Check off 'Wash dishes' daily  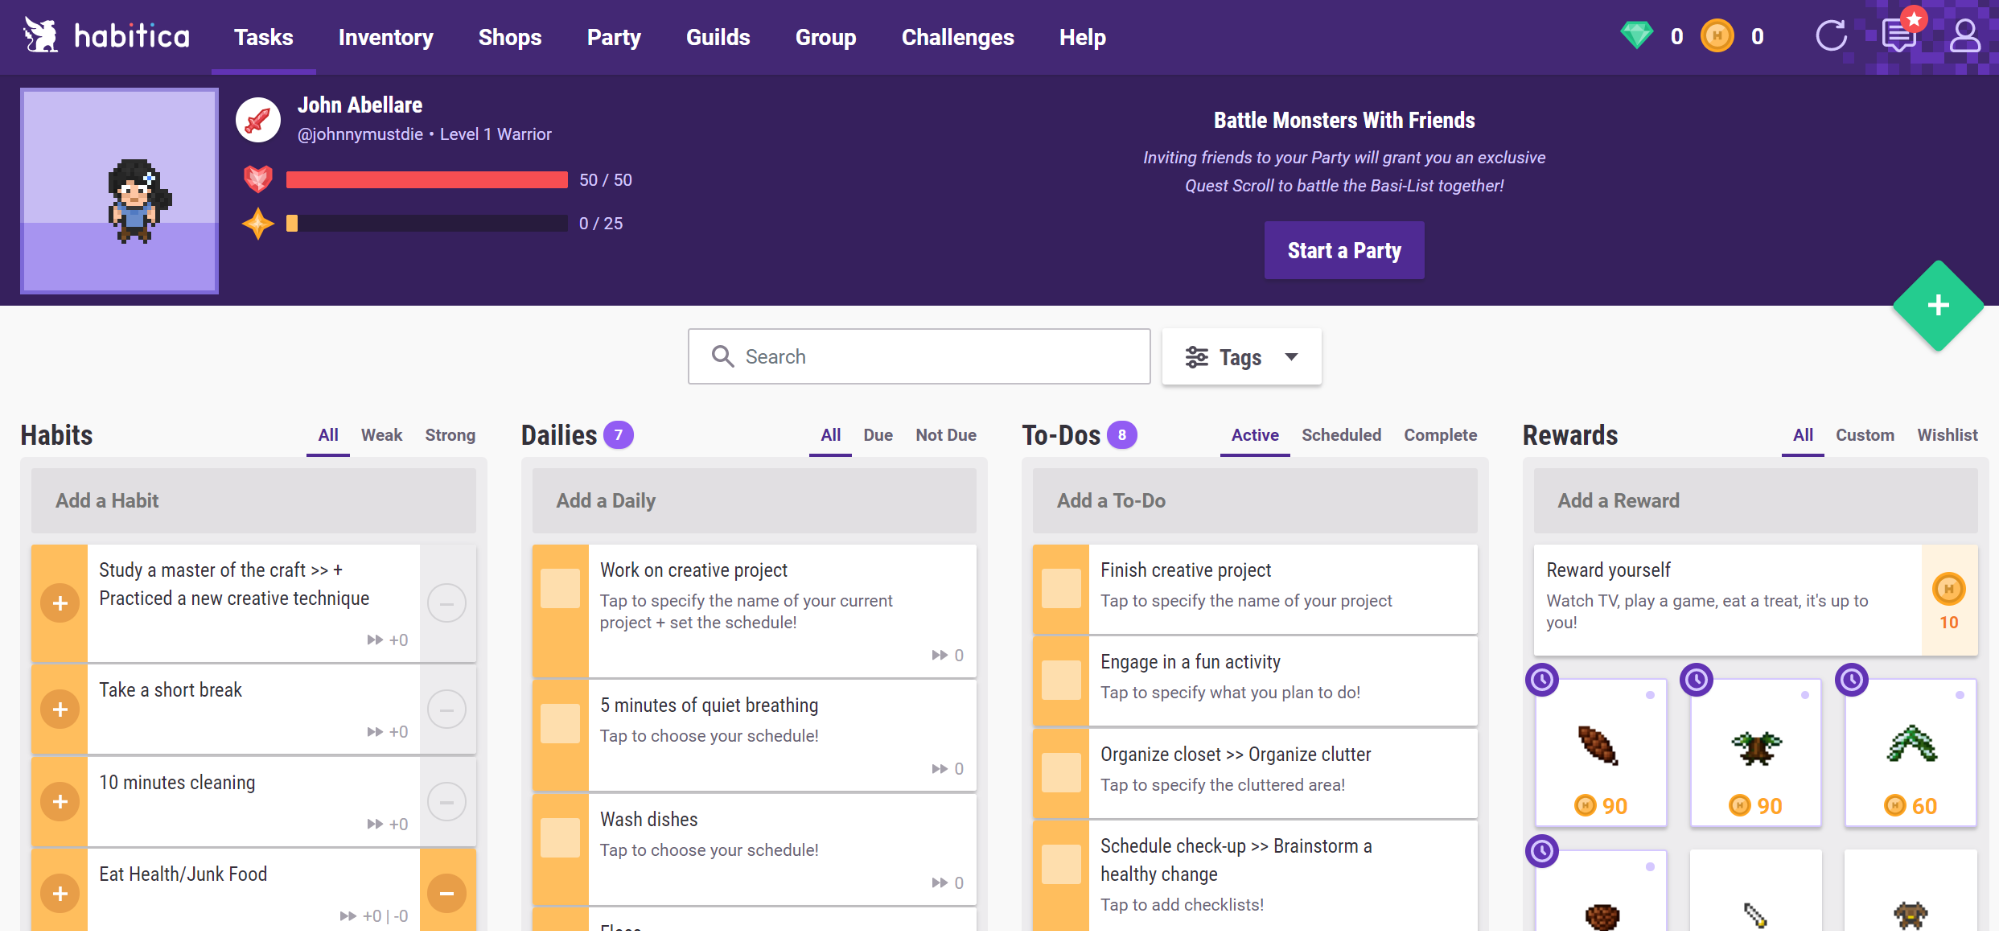[560, 837]
